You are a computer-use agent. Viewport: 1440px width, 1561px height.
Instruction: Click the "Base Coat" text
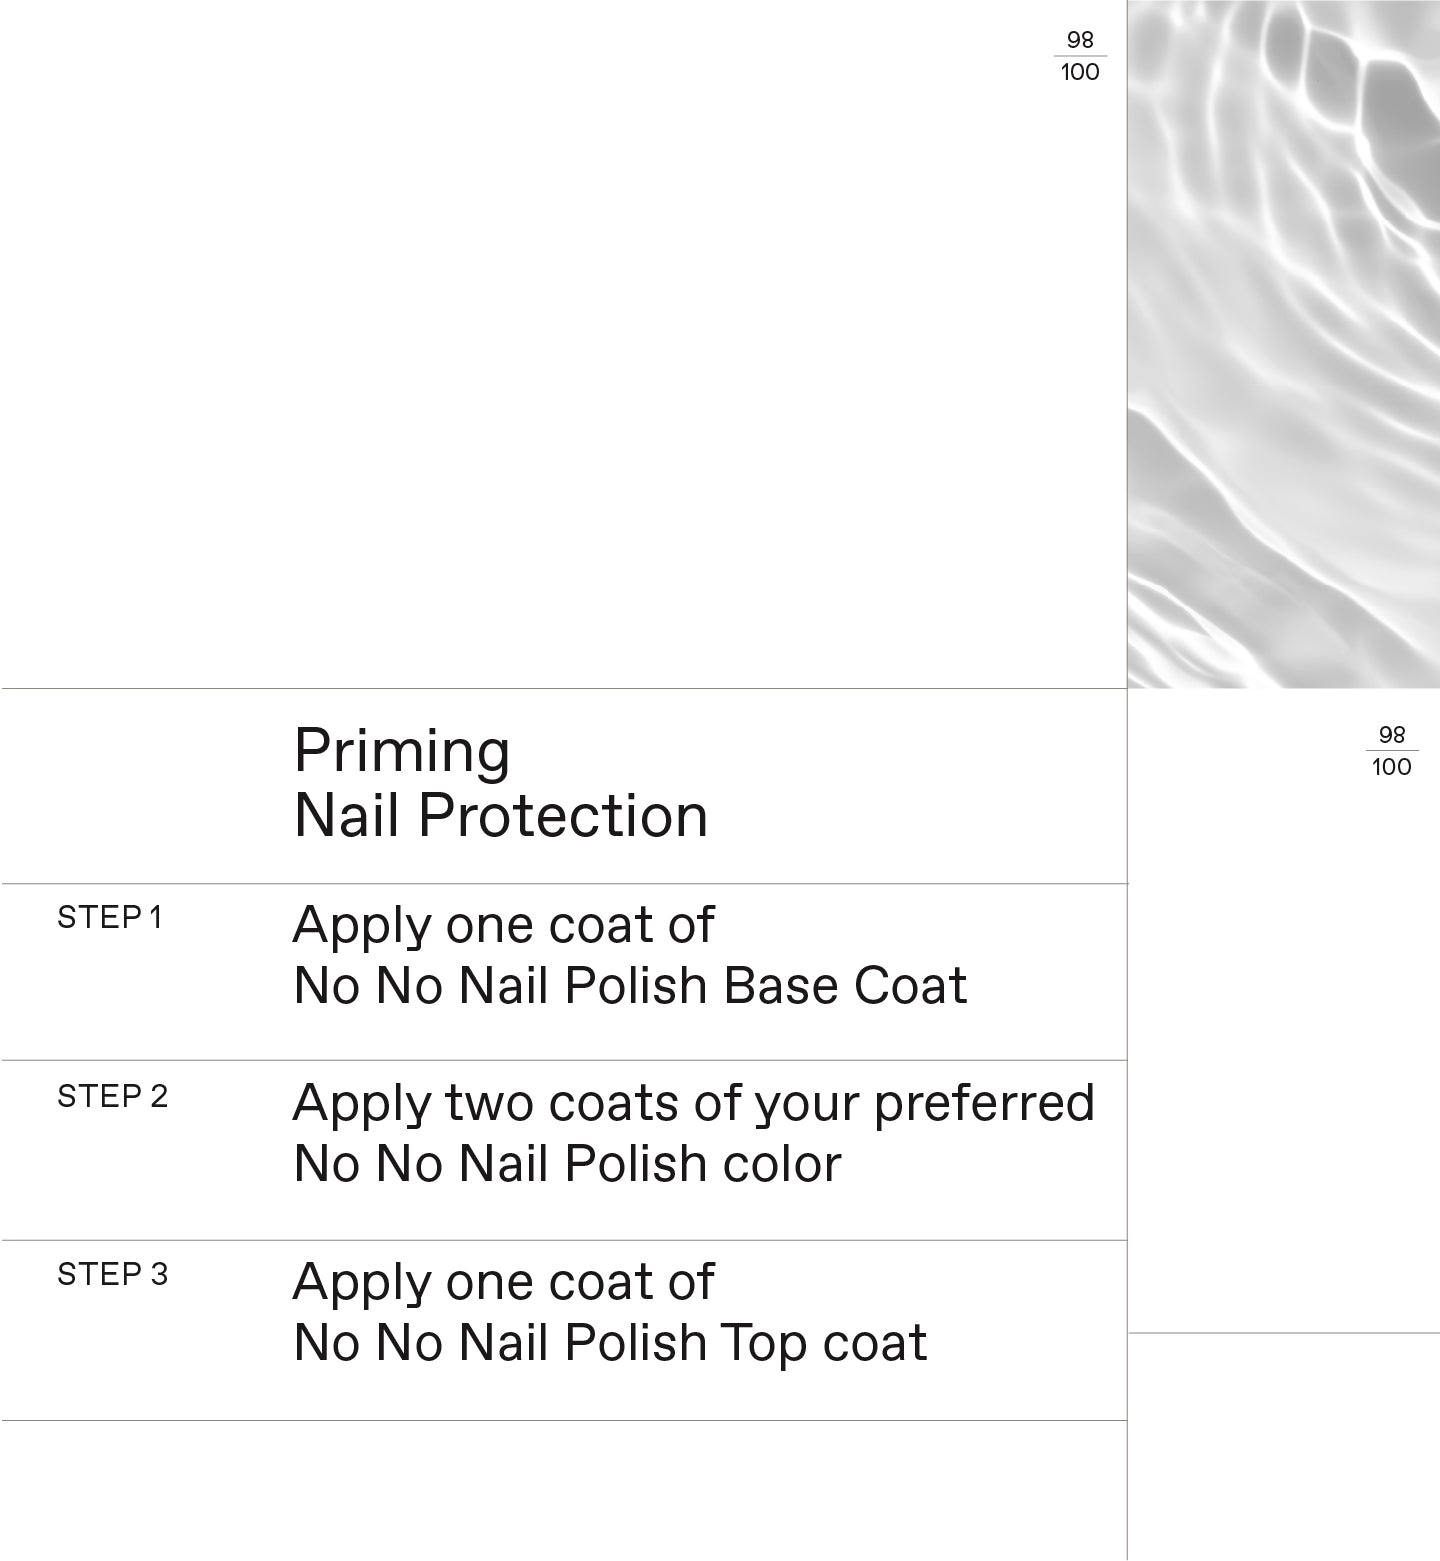coord(845,986)
